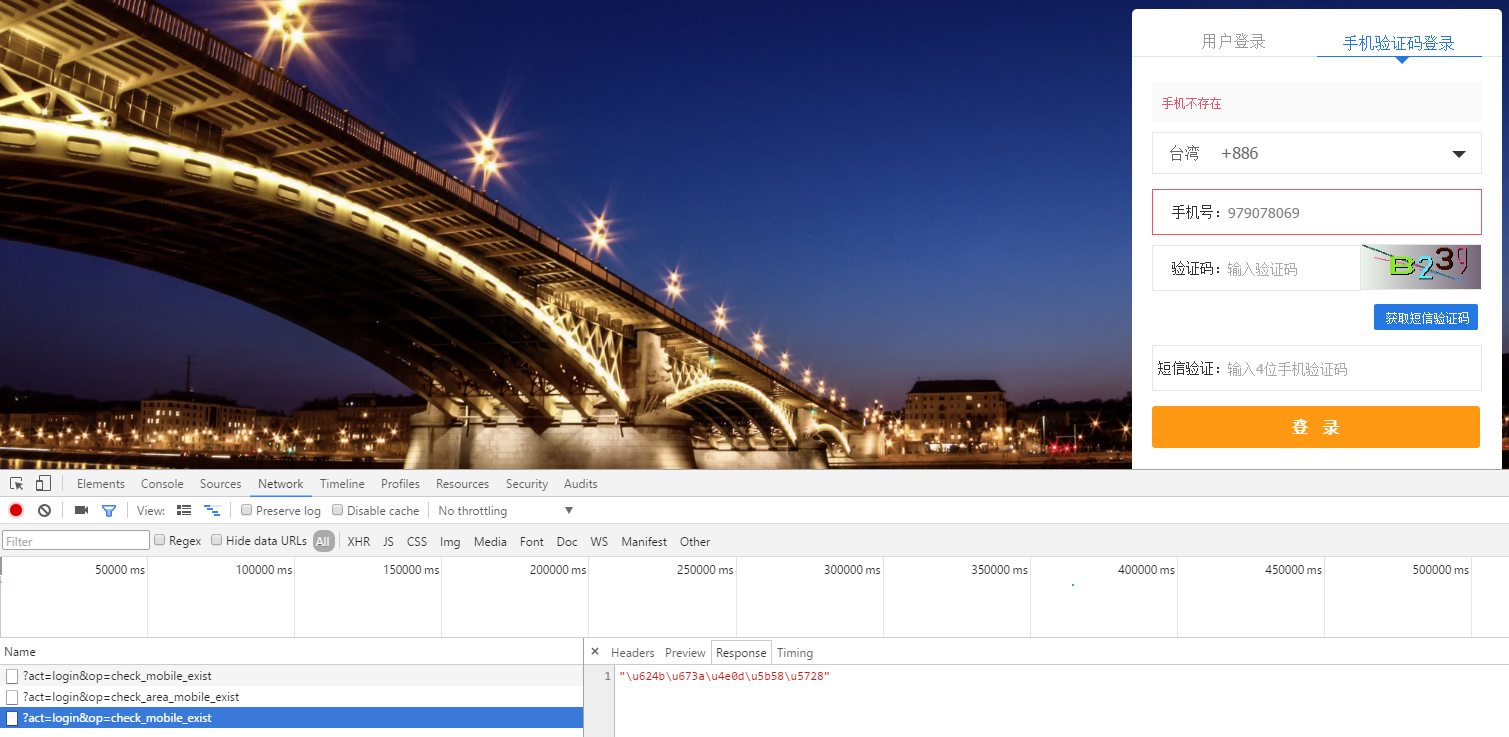Image resolution: width=1509 pixels, height=737 pixels.
Task: Close the request details pane
Action: 595,652
